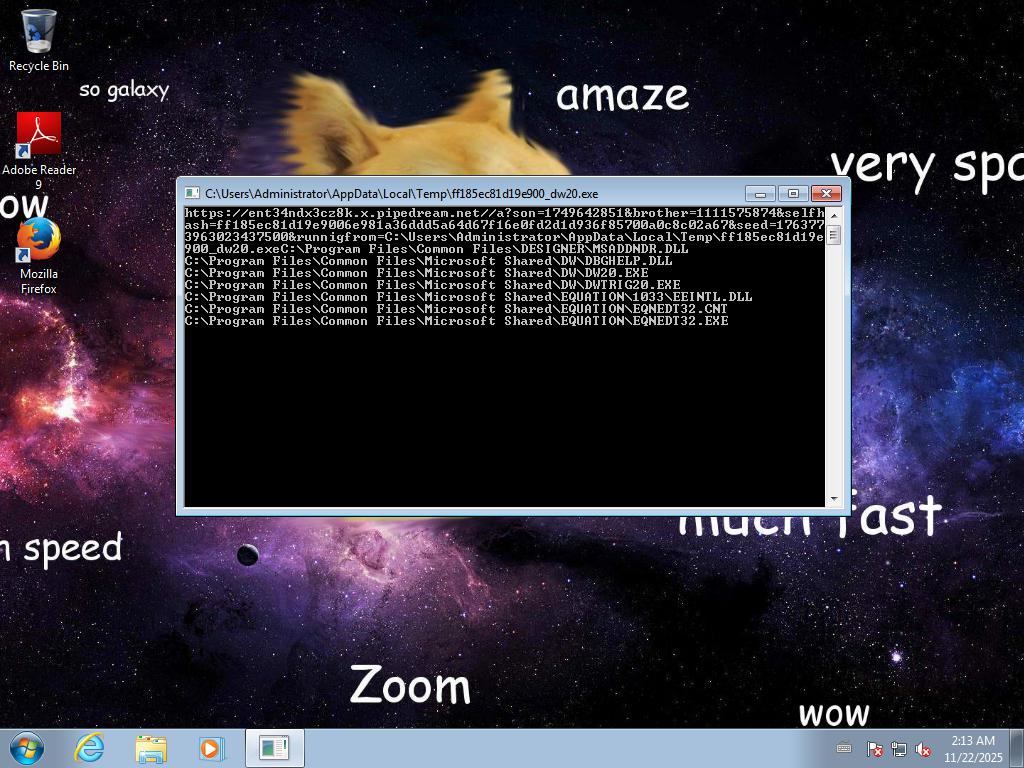The height and width of the screenshot is (768, 1024).
Task: Open the clock showing 2:13 AM
Action: [972, 748]
